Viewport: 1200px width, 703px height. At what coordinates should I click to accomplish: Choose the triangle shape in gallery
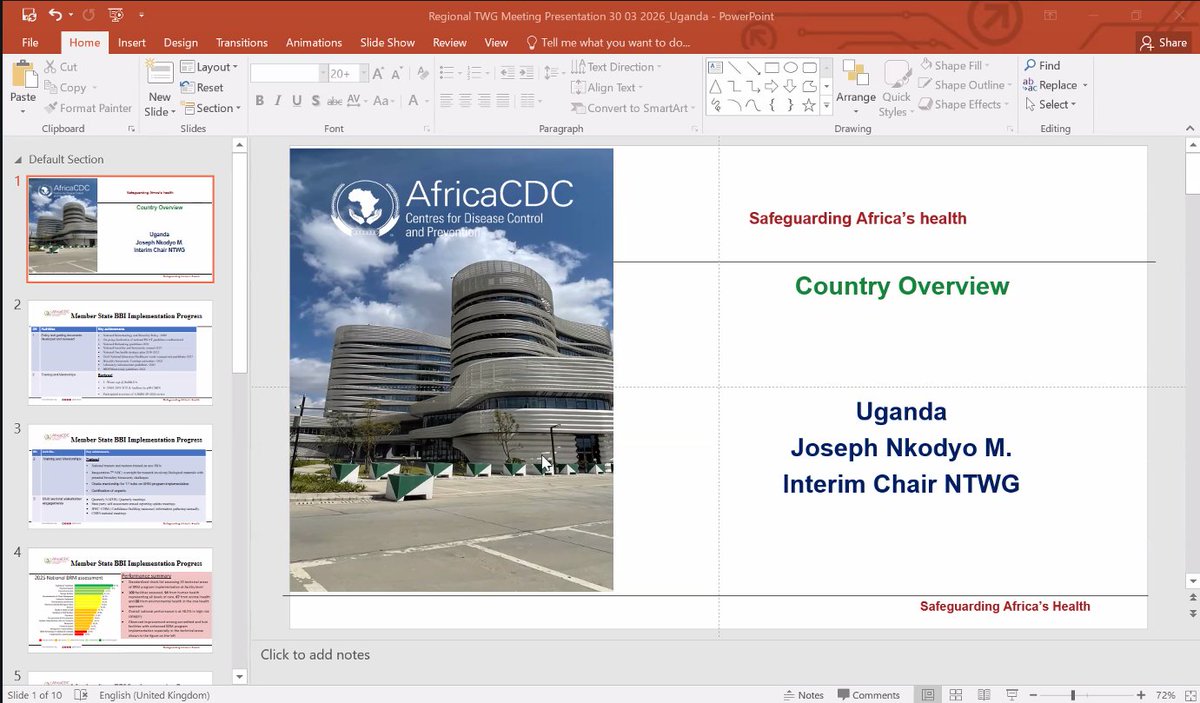(x=715, y=86)
